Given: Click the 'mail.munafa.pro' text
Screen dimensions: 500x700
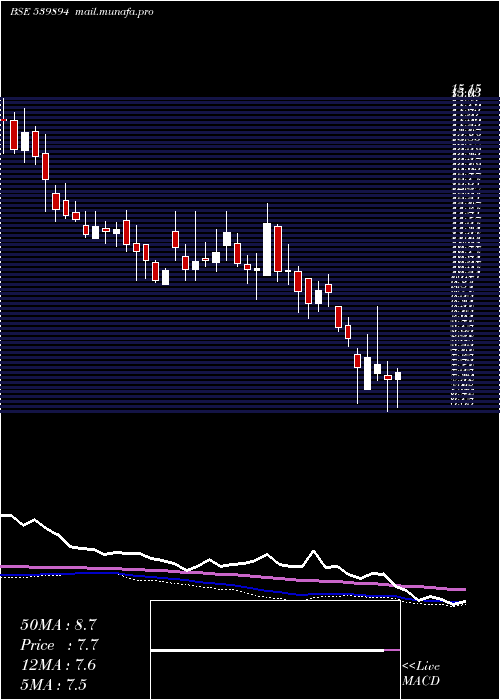Looking at the screenshot, I should (x=113, y=12).
